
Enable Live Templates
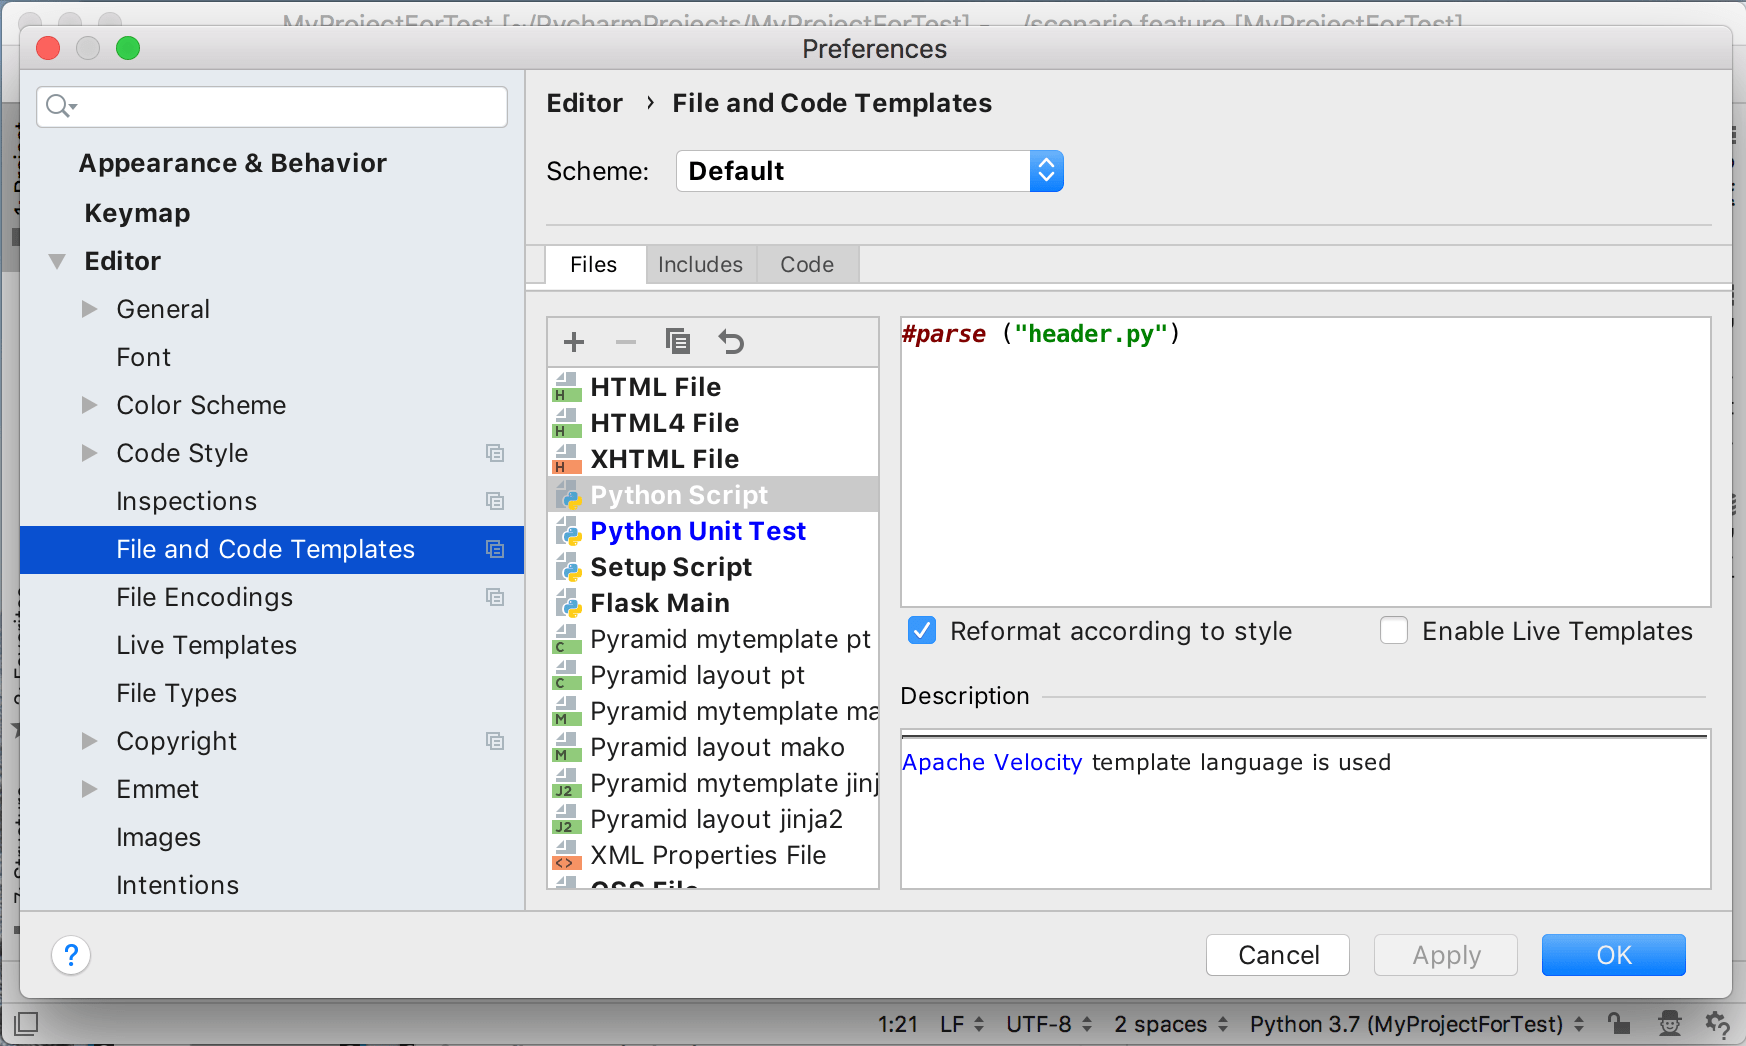pyautogui.click(x=1393, y=630)
